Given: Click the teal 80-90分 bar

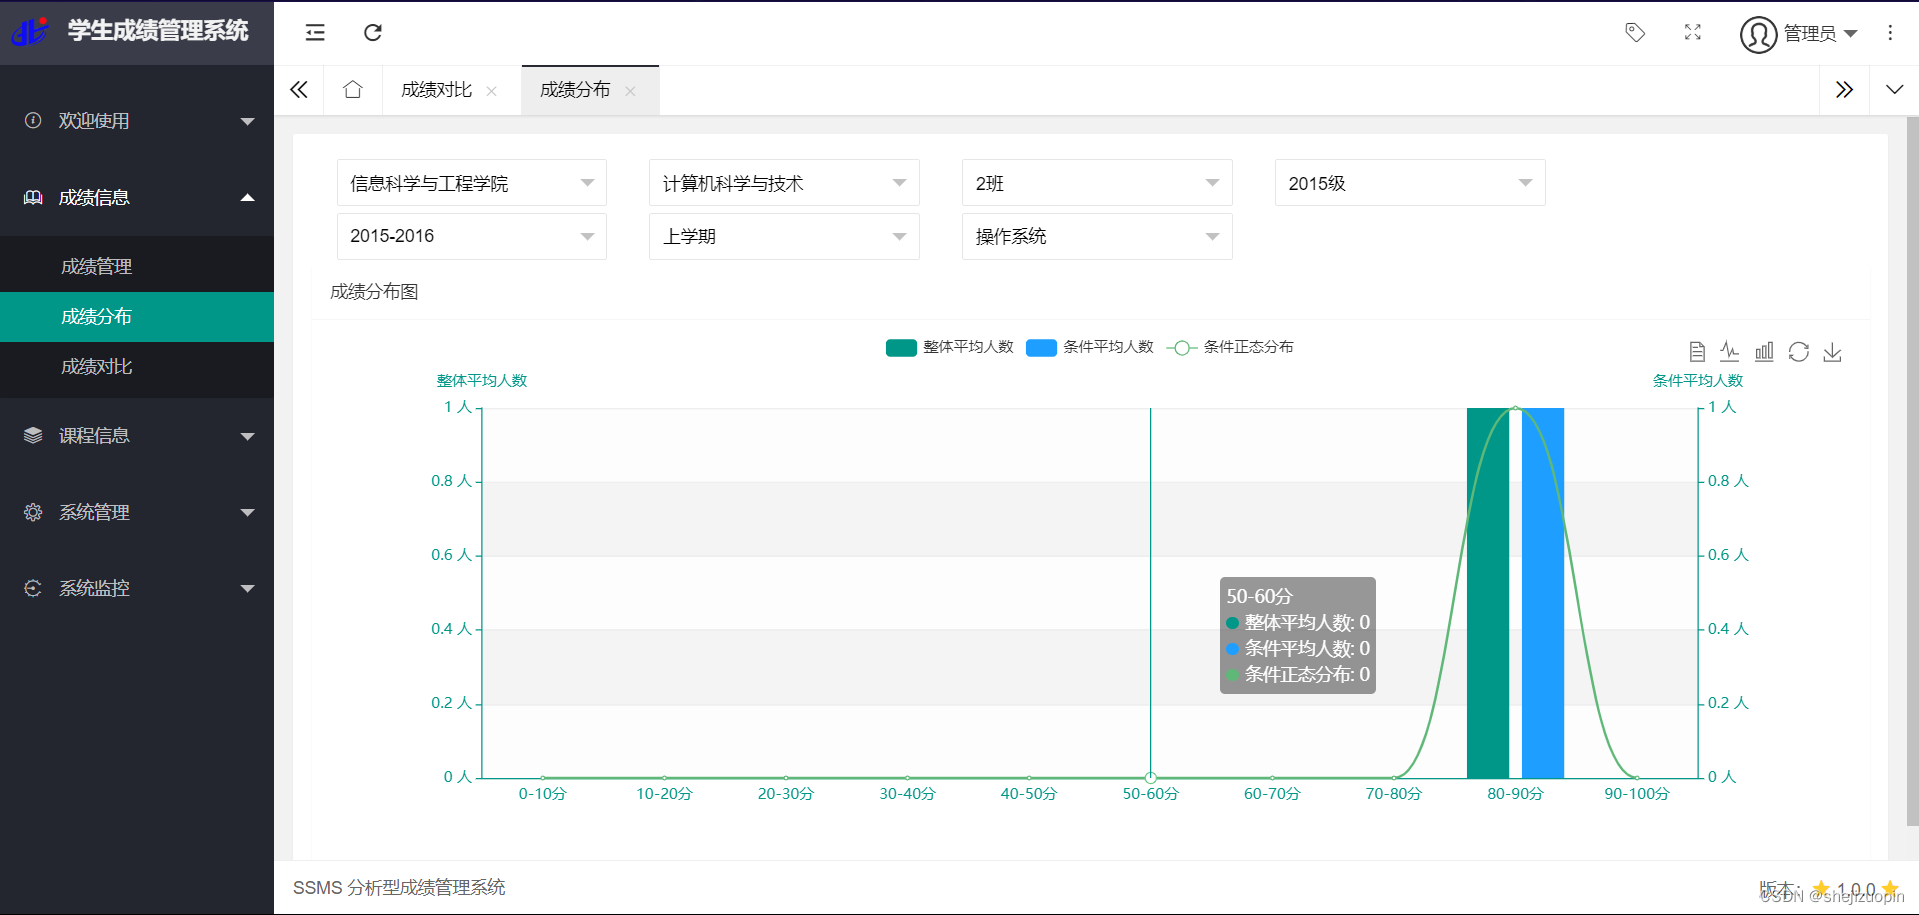Looking at the screenshot, I should [x=1488, y=593].
